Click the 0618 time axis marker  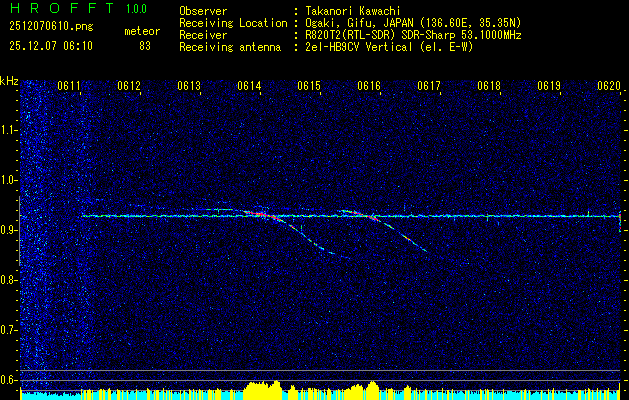tap(489, 85)
